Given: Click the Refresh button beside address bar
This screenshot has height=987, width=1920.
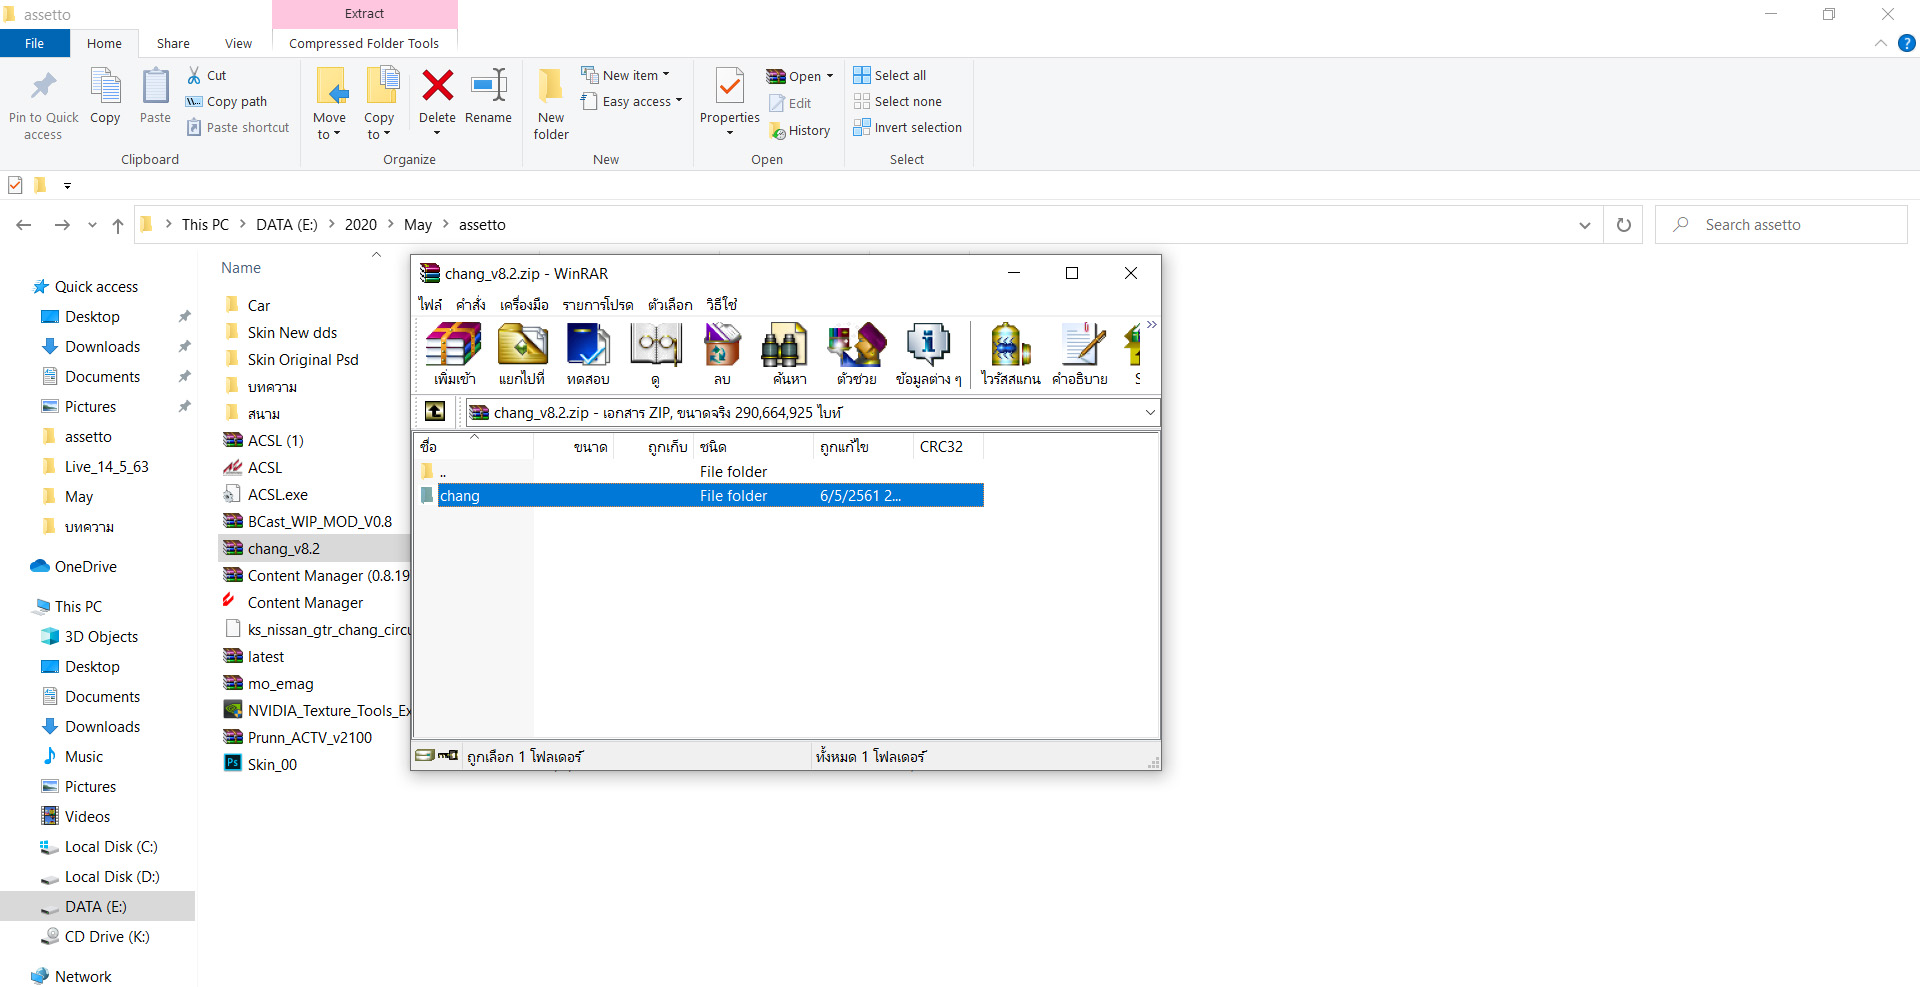Looking at the screenshot, I should [1624, 225].
